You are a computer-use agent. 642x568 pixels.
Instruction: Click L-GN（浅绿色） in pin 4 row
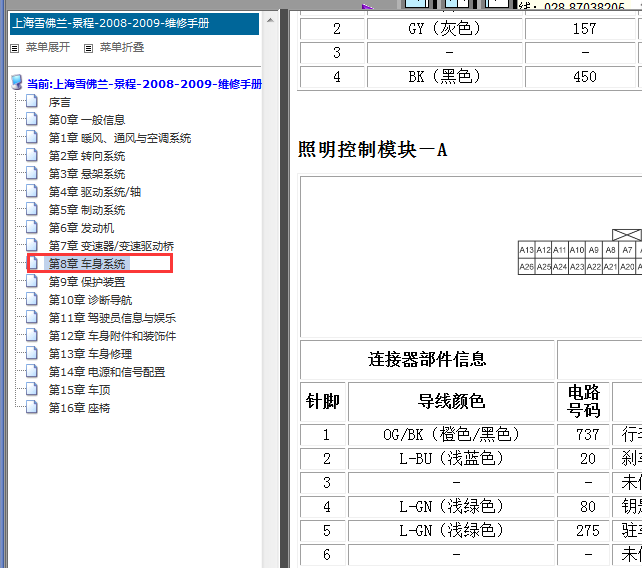pyautogui.click(x=452, y=507)
